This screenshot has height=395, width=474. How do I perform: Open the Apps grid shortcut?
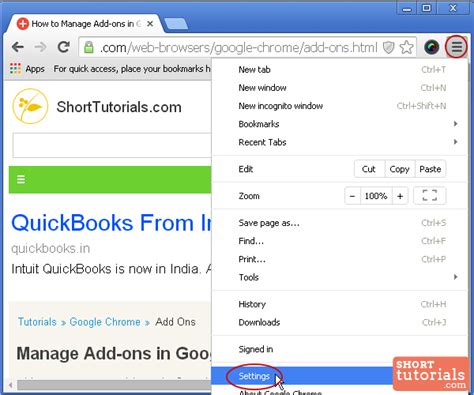27,69
